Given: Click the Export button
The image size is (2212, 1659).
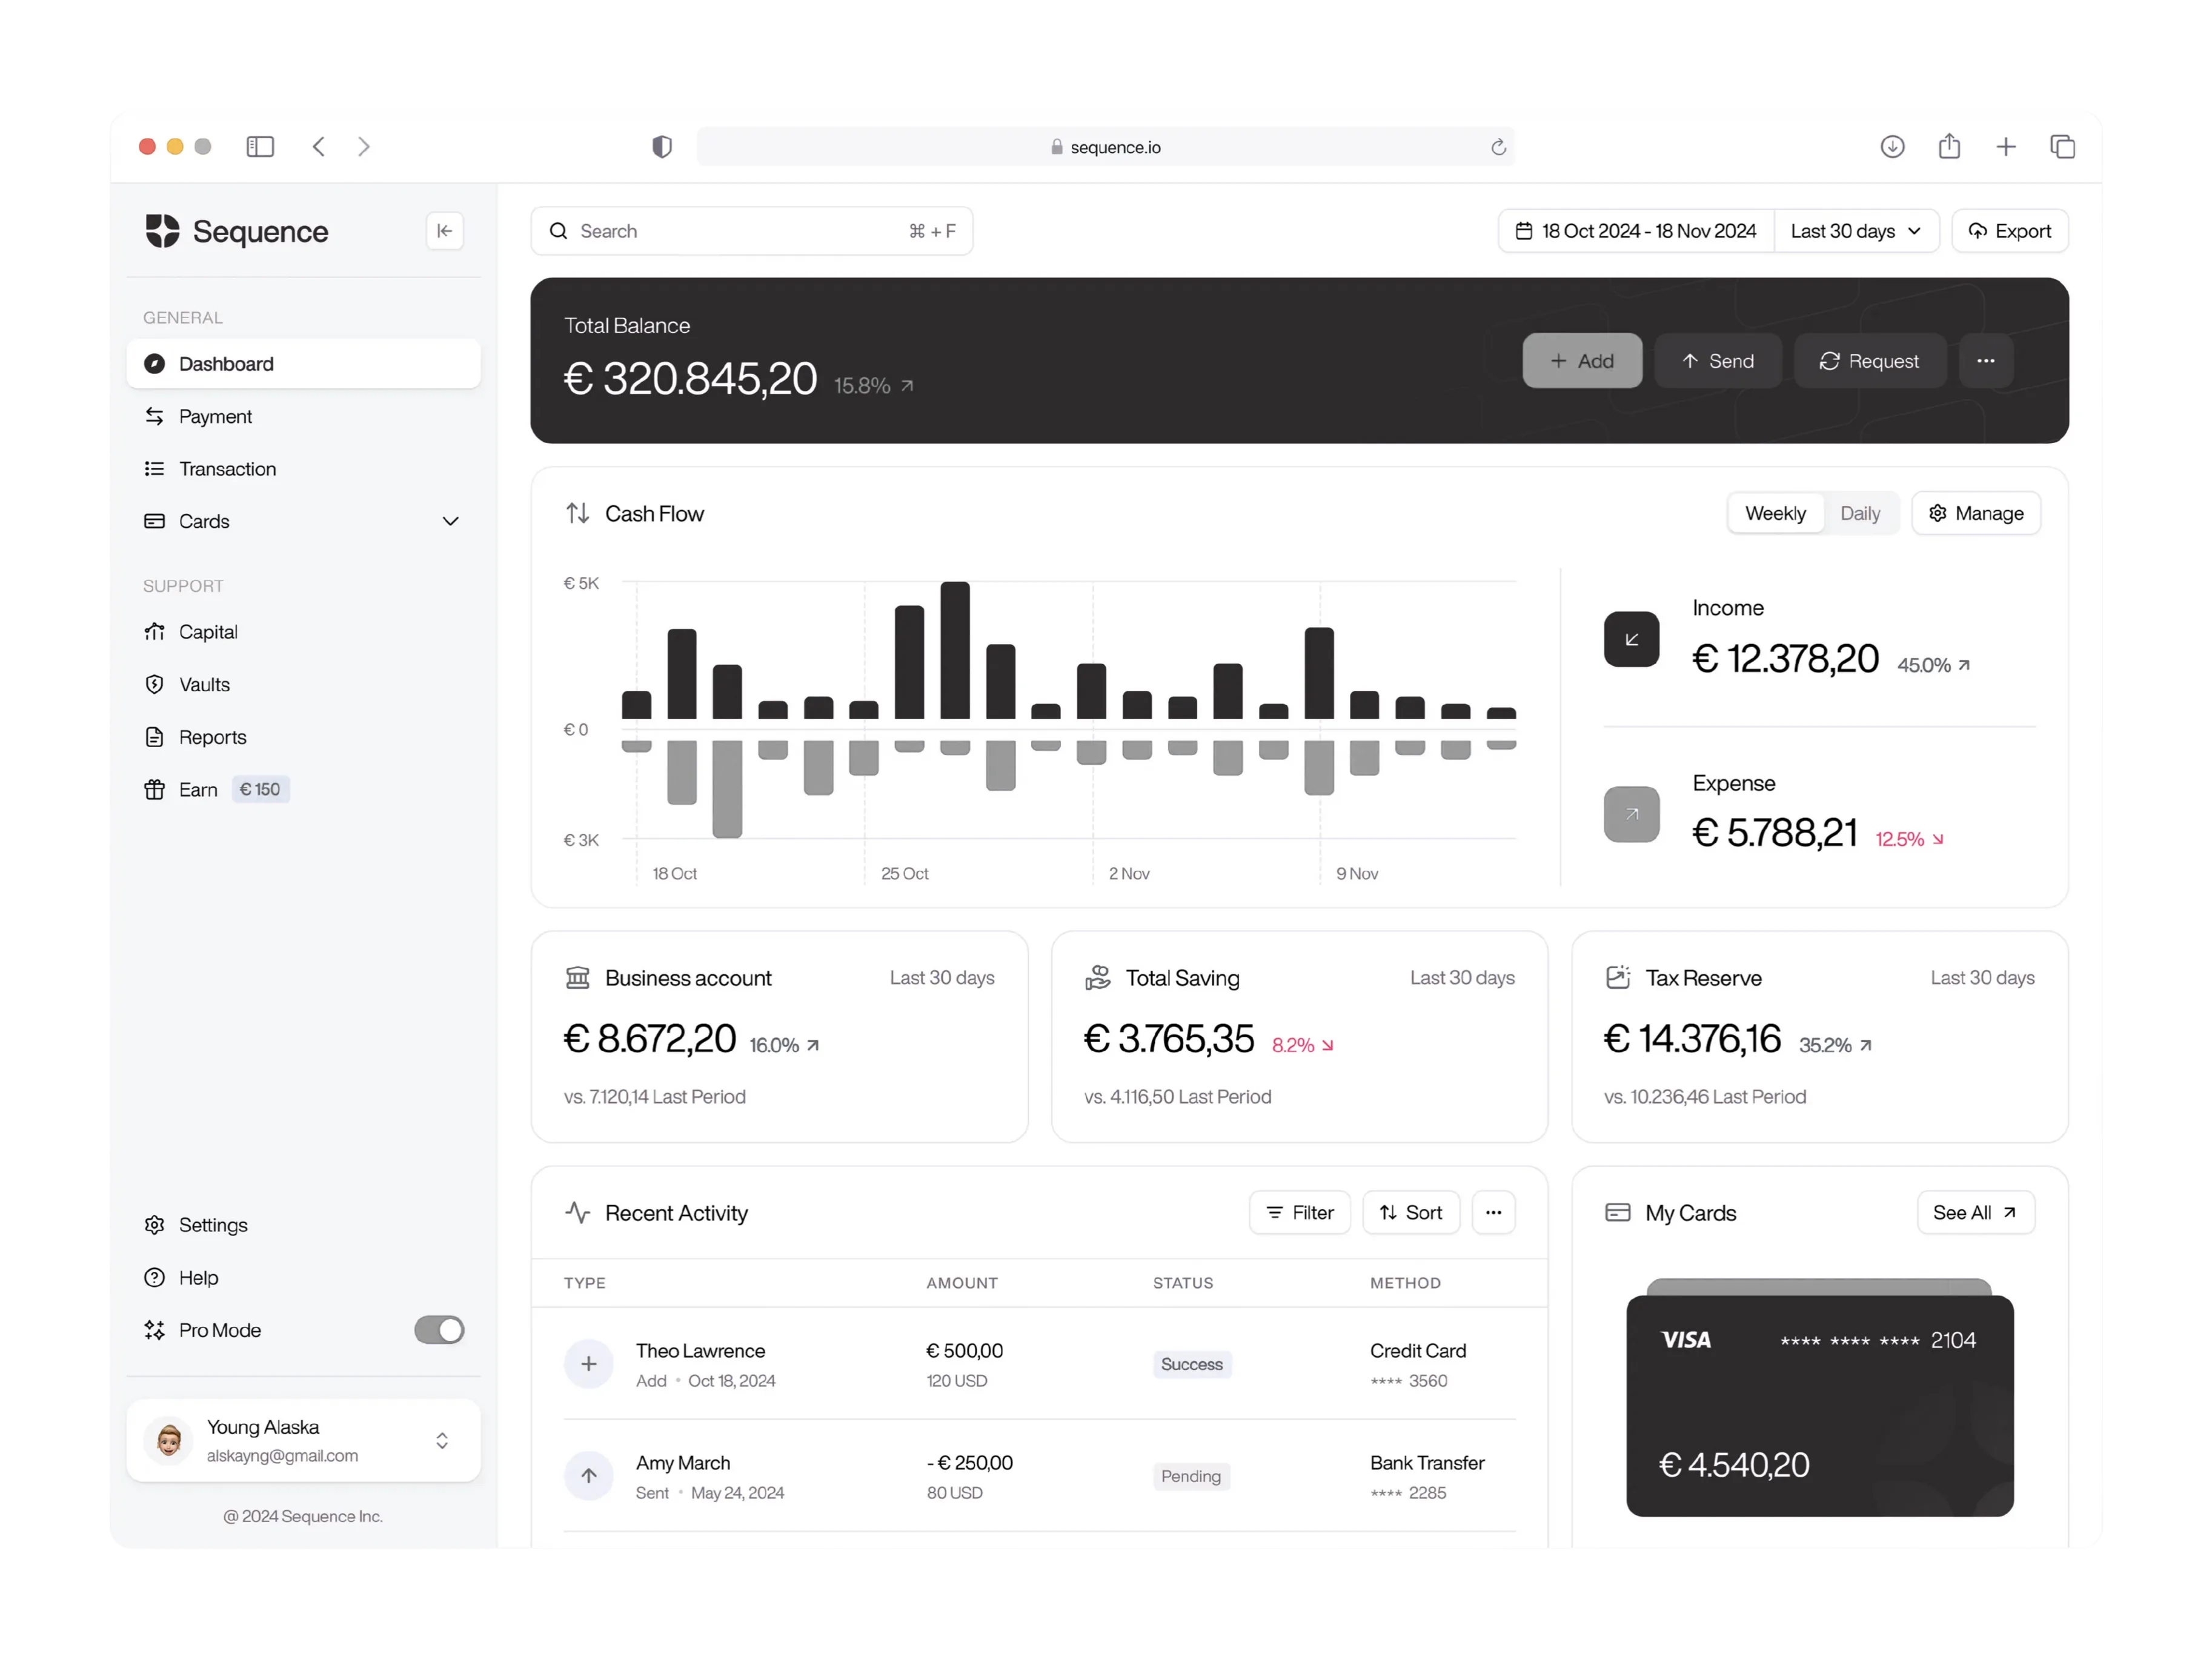Looking at the screenshot, I should 2009,231.
